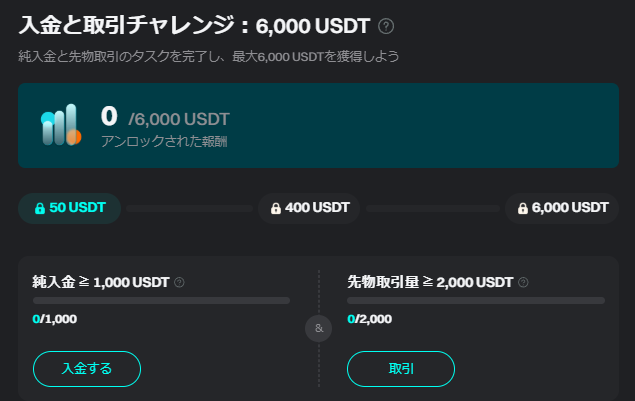Click the 0/1,000 deposit progress text
The width and height of the screenshot is (635, 401).
55,319
